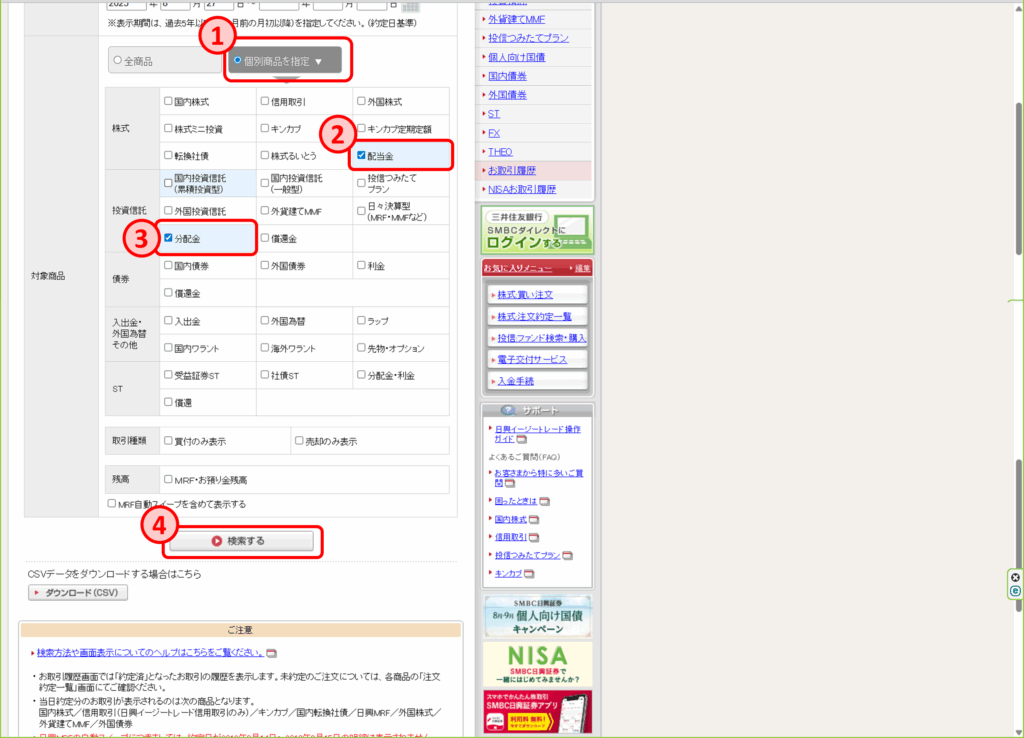Uncheck the 配当金 checkbox
The image size is (1024, 738).
coord(361,156)
